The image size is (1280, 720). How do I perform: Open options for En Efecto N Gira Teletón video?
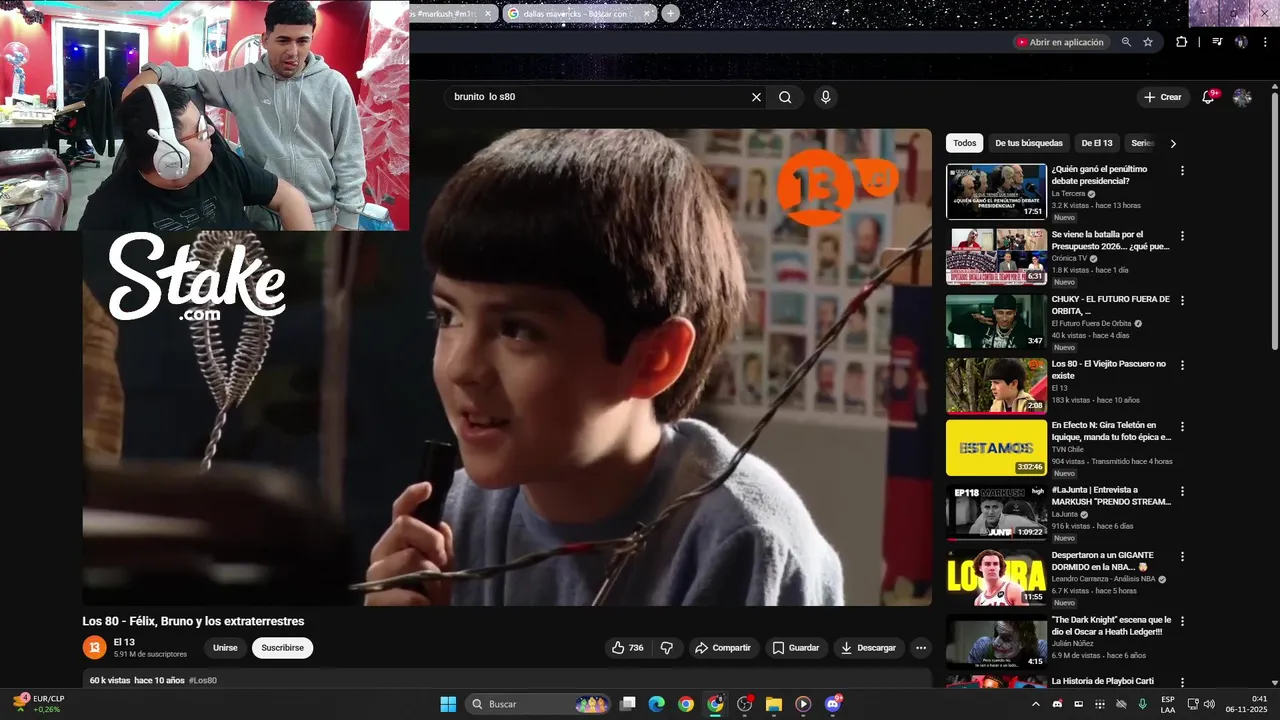(x=1182, y=427)
